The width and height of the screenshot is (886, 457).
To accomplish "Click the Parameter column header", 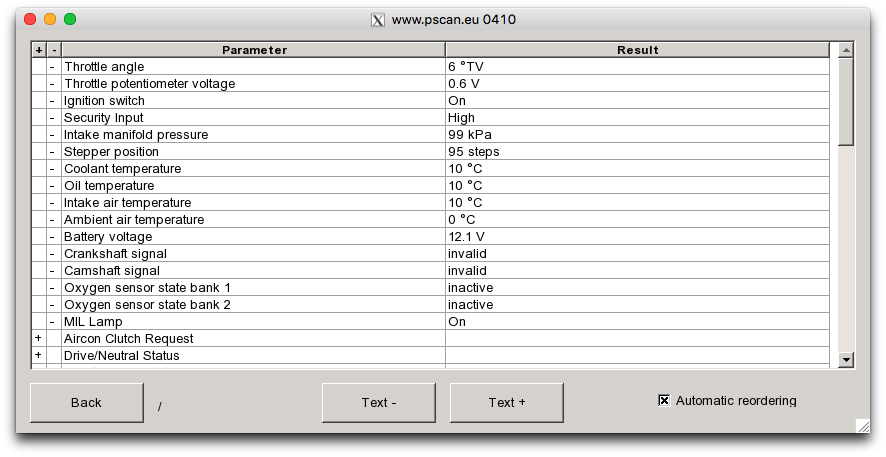I will [x=254, y=49].
